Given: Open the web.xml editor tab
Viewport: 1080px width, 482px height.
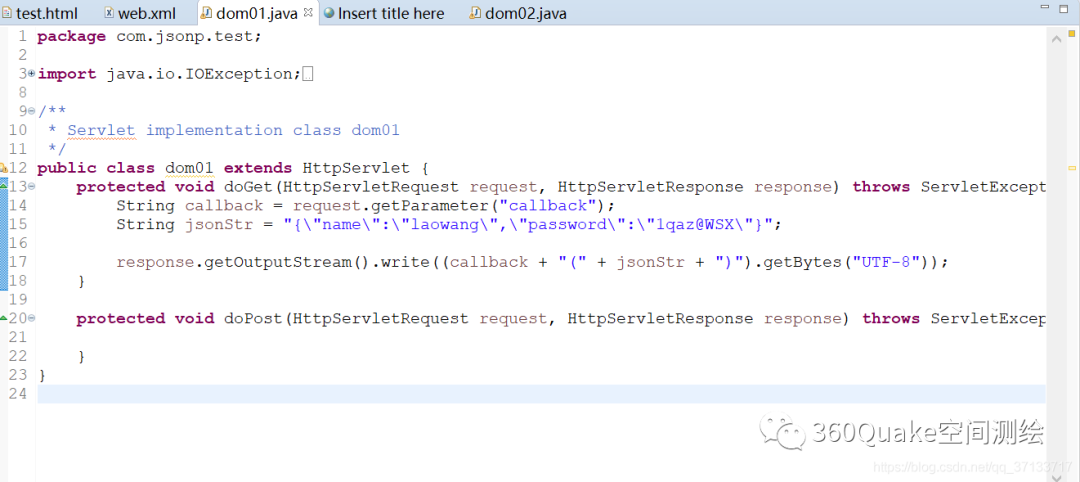Looking at the screenshot, I should (x=146, y=13).
